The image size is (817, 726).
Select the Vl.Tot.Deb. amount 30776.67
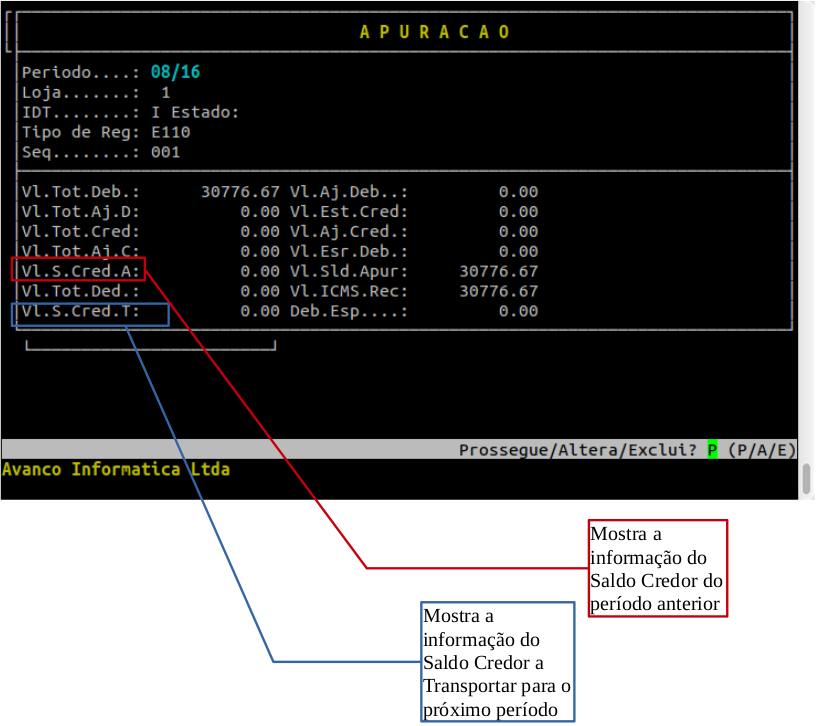tap(240, 191)
